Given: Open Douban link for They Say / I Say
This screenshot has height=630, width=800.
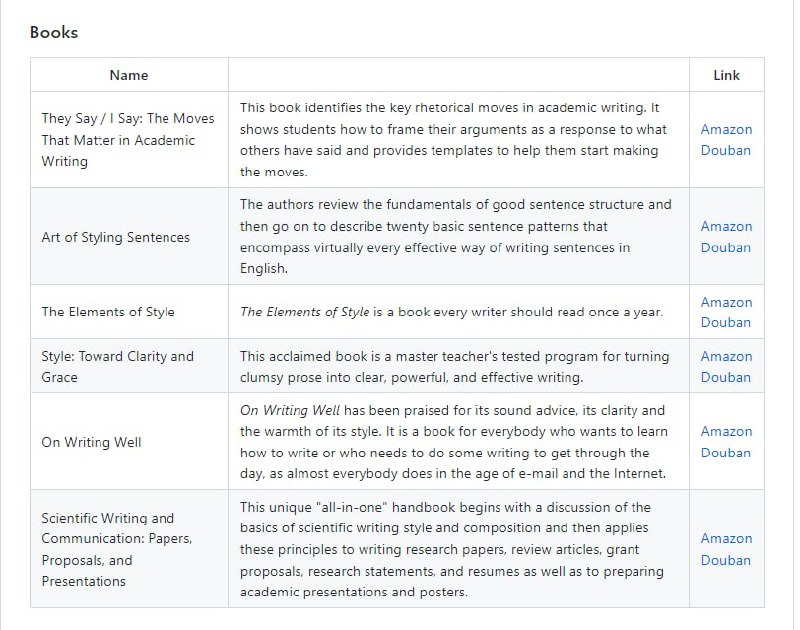Looking at the screenshot, I should (x=726, y=150).
